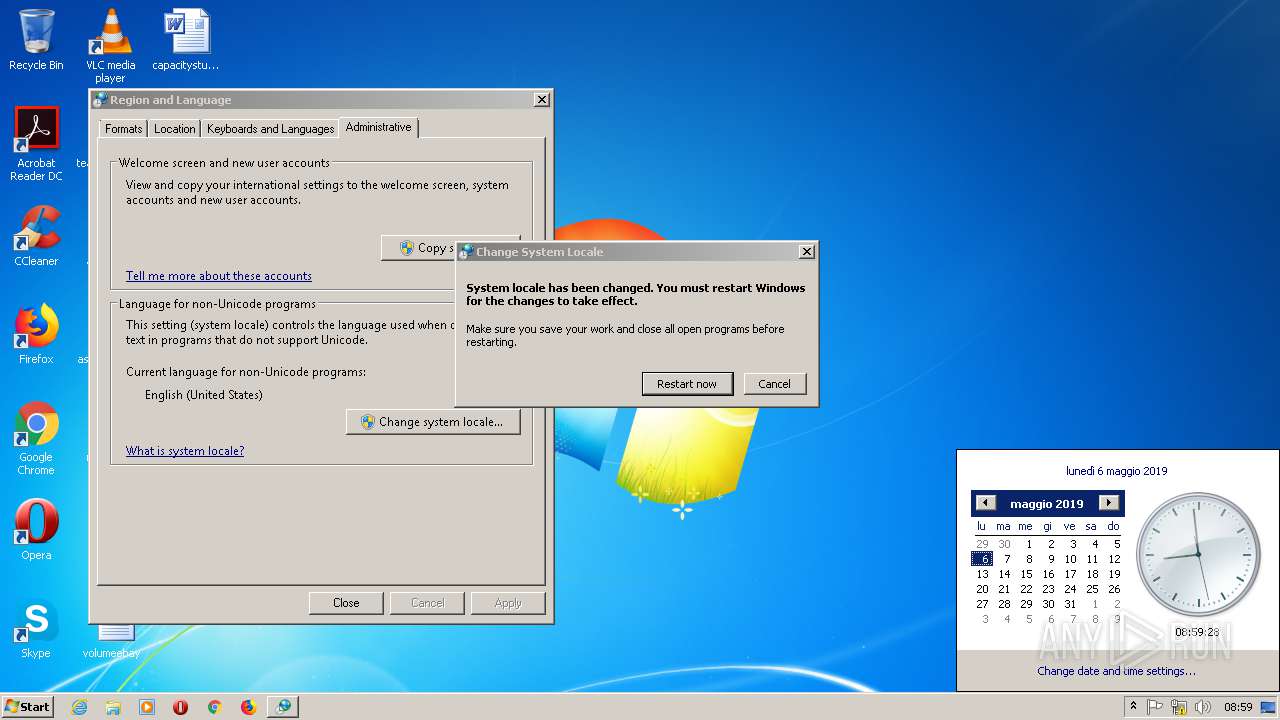Image resolution: width=1280 pixels, height=720 pixels.
Task: Click the Change system locale button
Action: pos(434,422)
